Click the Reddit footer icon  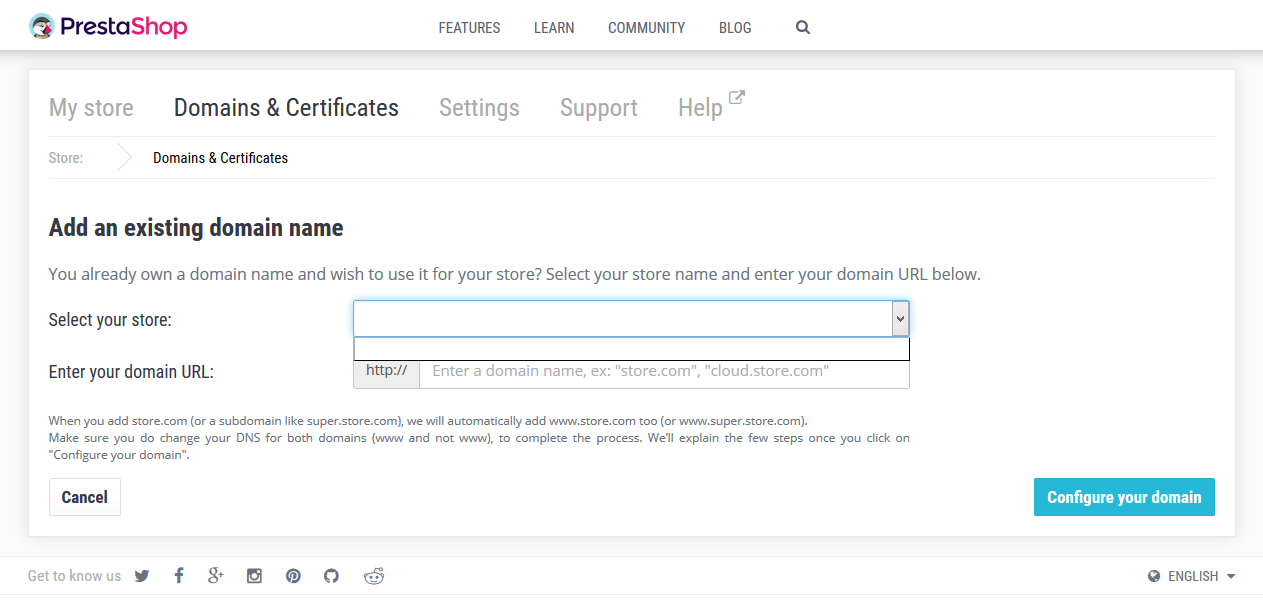coord(374,576)
